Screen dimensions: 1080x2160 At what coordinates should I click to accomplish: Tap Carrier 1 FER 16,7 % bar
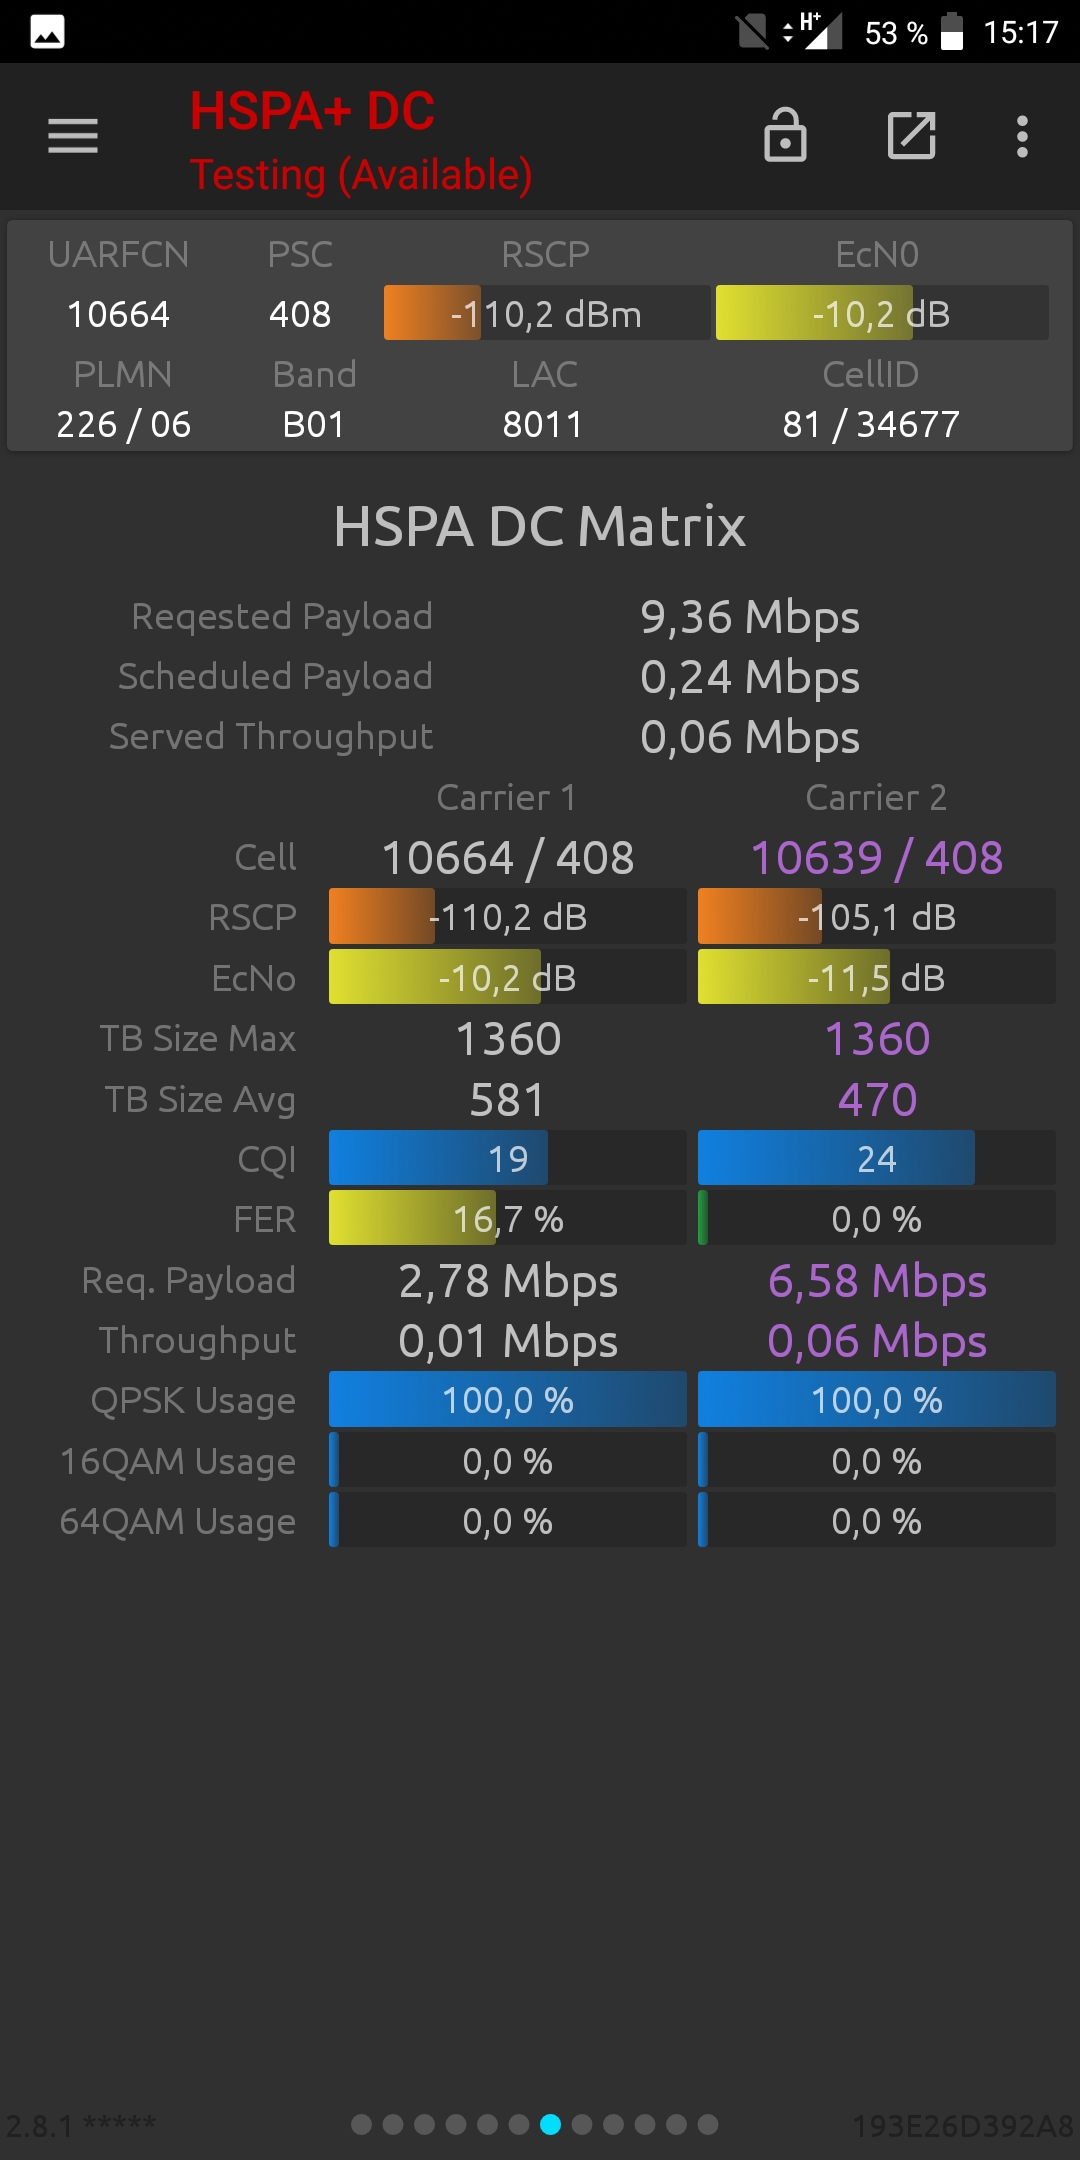click(x=507, y=1218)
